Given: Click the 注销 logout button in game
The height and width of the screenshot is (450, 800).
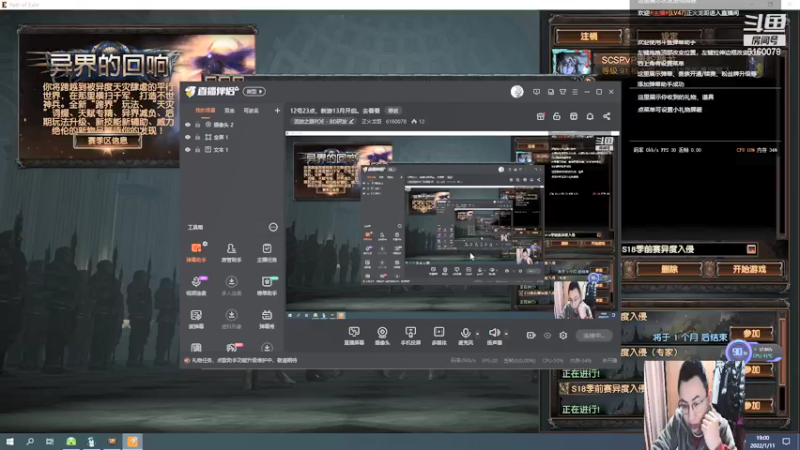Looking at the screenshot, I should [x=589, y=36].
